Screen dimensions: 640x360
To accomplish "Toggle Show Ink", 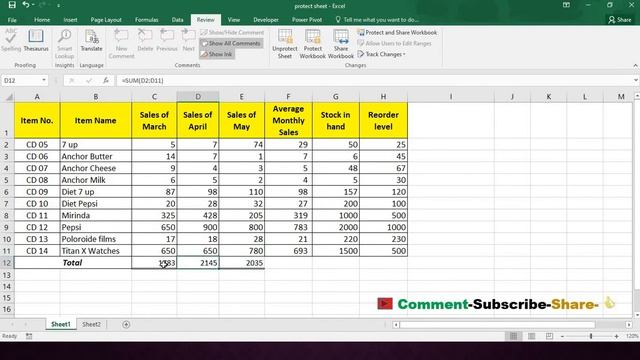I will click(x=217, y=54).
